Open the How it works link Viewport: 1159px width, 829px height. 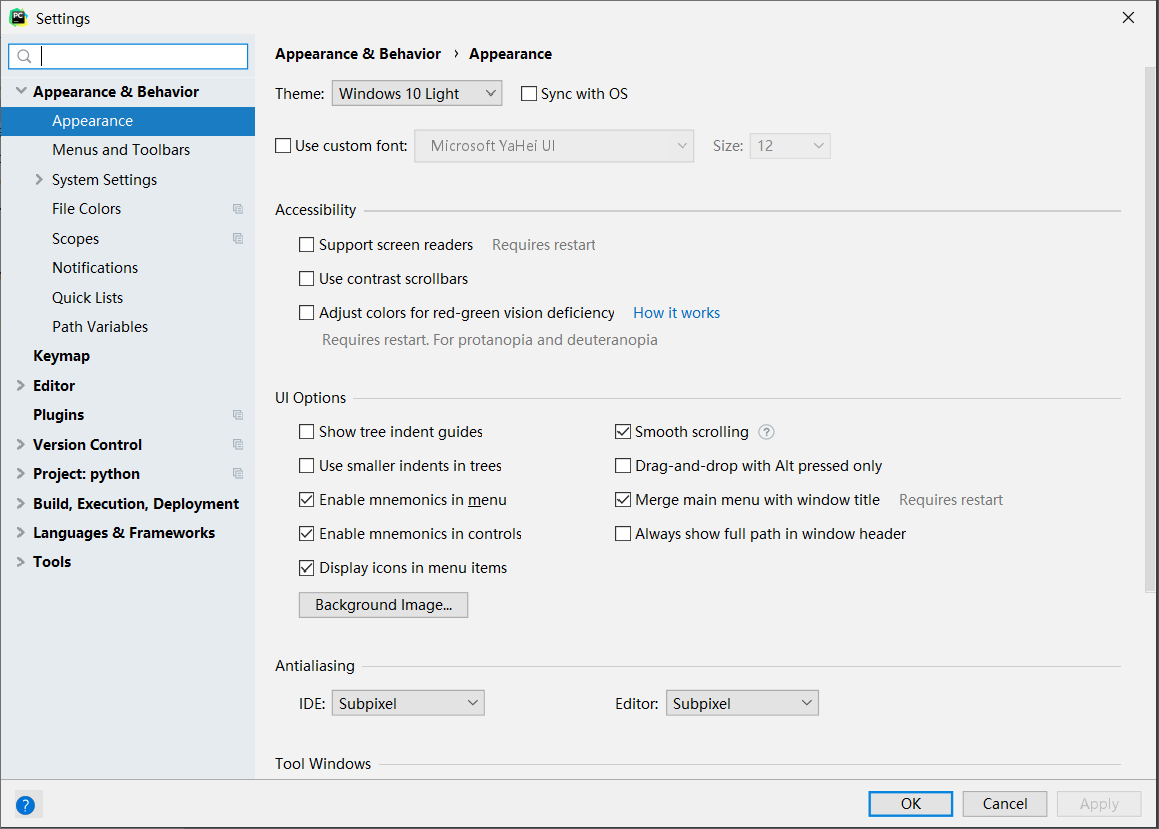676,313
